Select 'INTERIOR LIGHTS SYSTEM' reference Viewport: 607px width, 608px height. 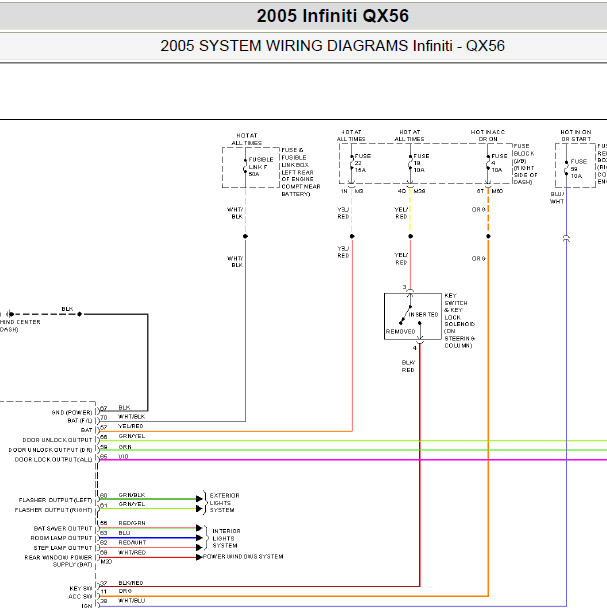(226, 538)
